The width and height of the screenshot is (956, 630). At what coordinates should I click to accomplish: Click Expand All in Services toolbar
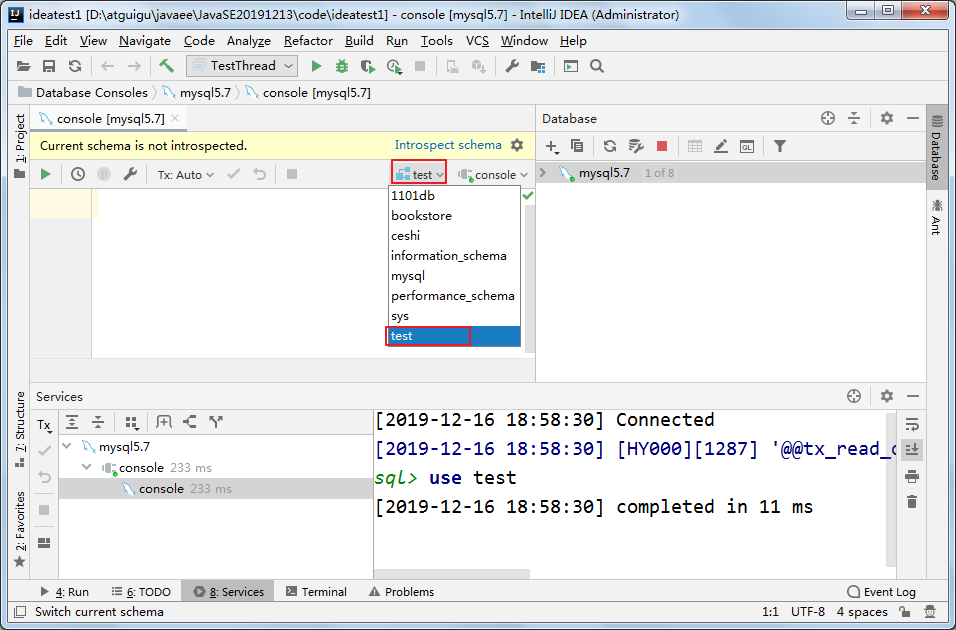[x=72, y=422]
